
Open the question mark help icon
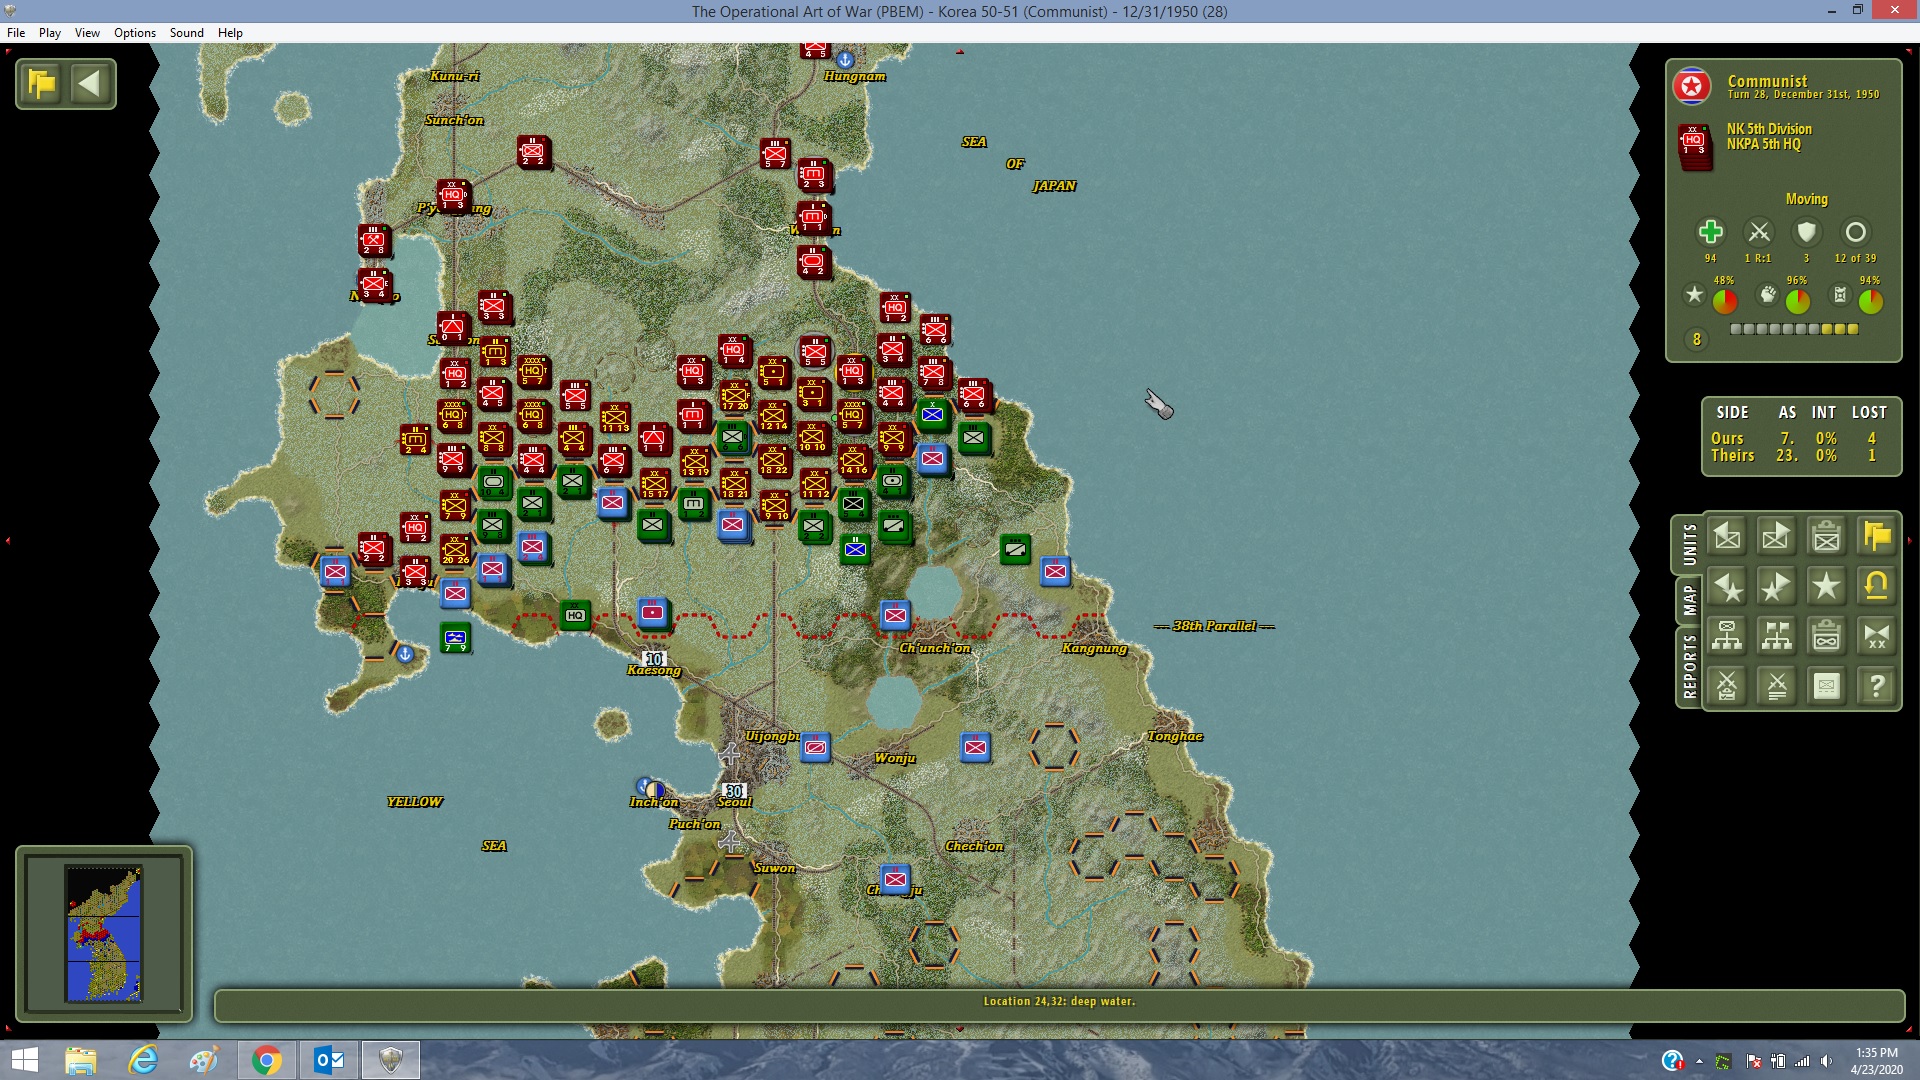(x=1877, y=686)
